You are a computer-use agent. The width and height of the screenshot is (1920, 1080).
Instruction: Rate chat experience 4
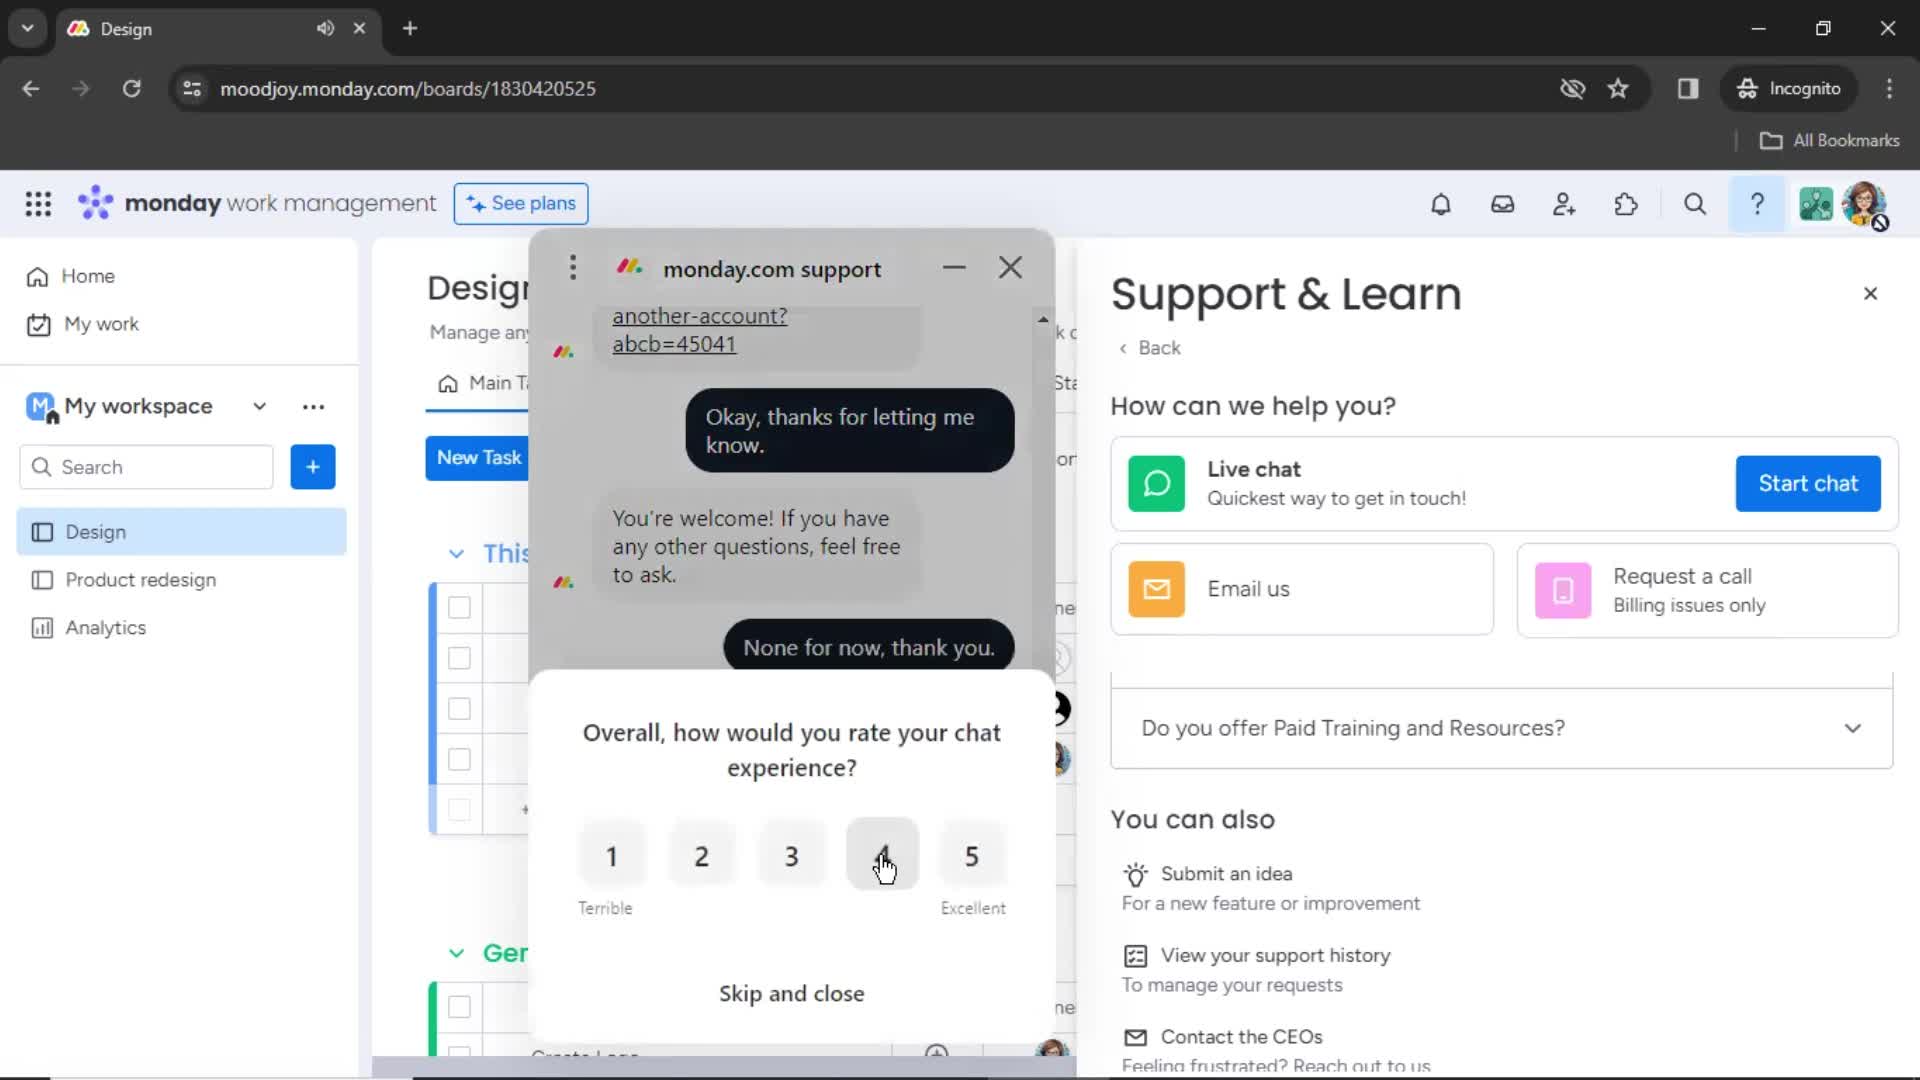coord(882,855)
